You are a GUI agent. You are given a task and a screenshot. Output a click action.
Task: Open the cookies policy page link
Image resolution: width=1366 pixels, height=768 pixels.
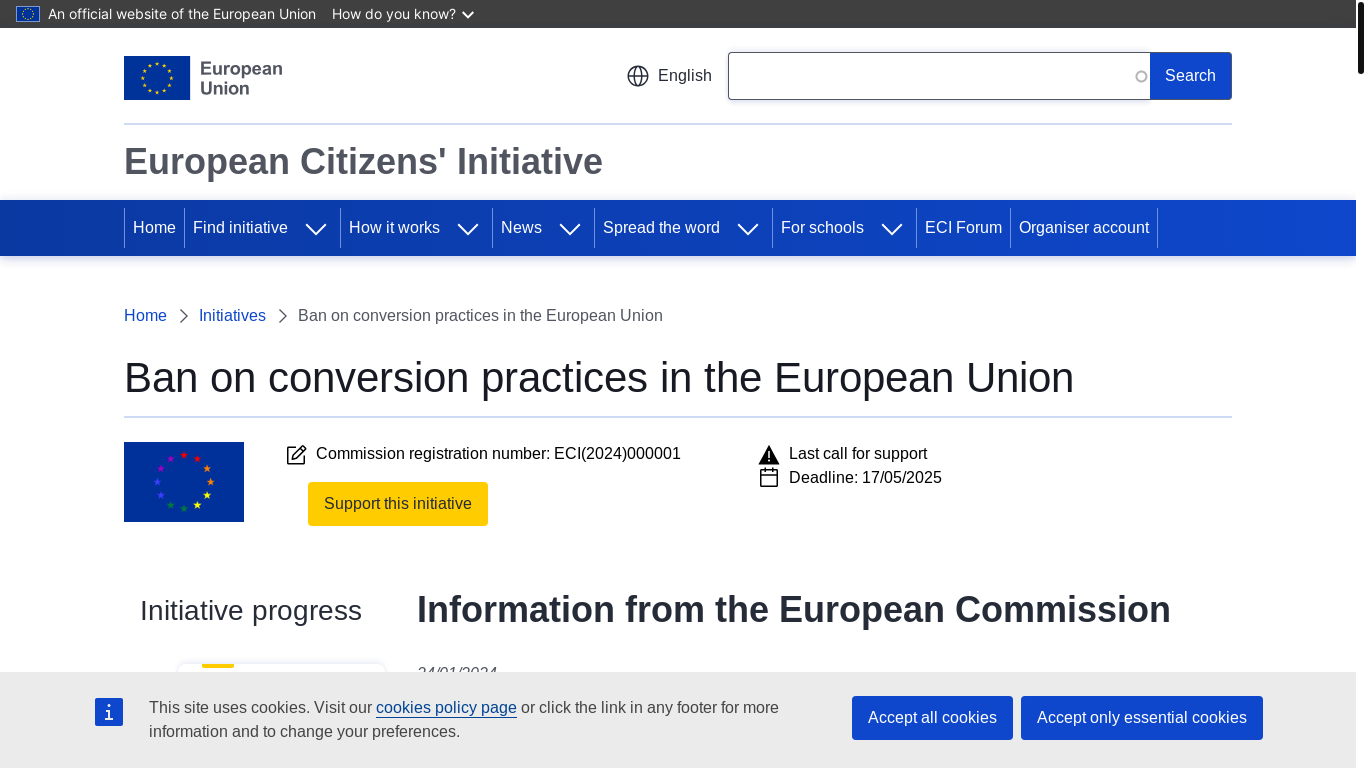pos(446,708)
